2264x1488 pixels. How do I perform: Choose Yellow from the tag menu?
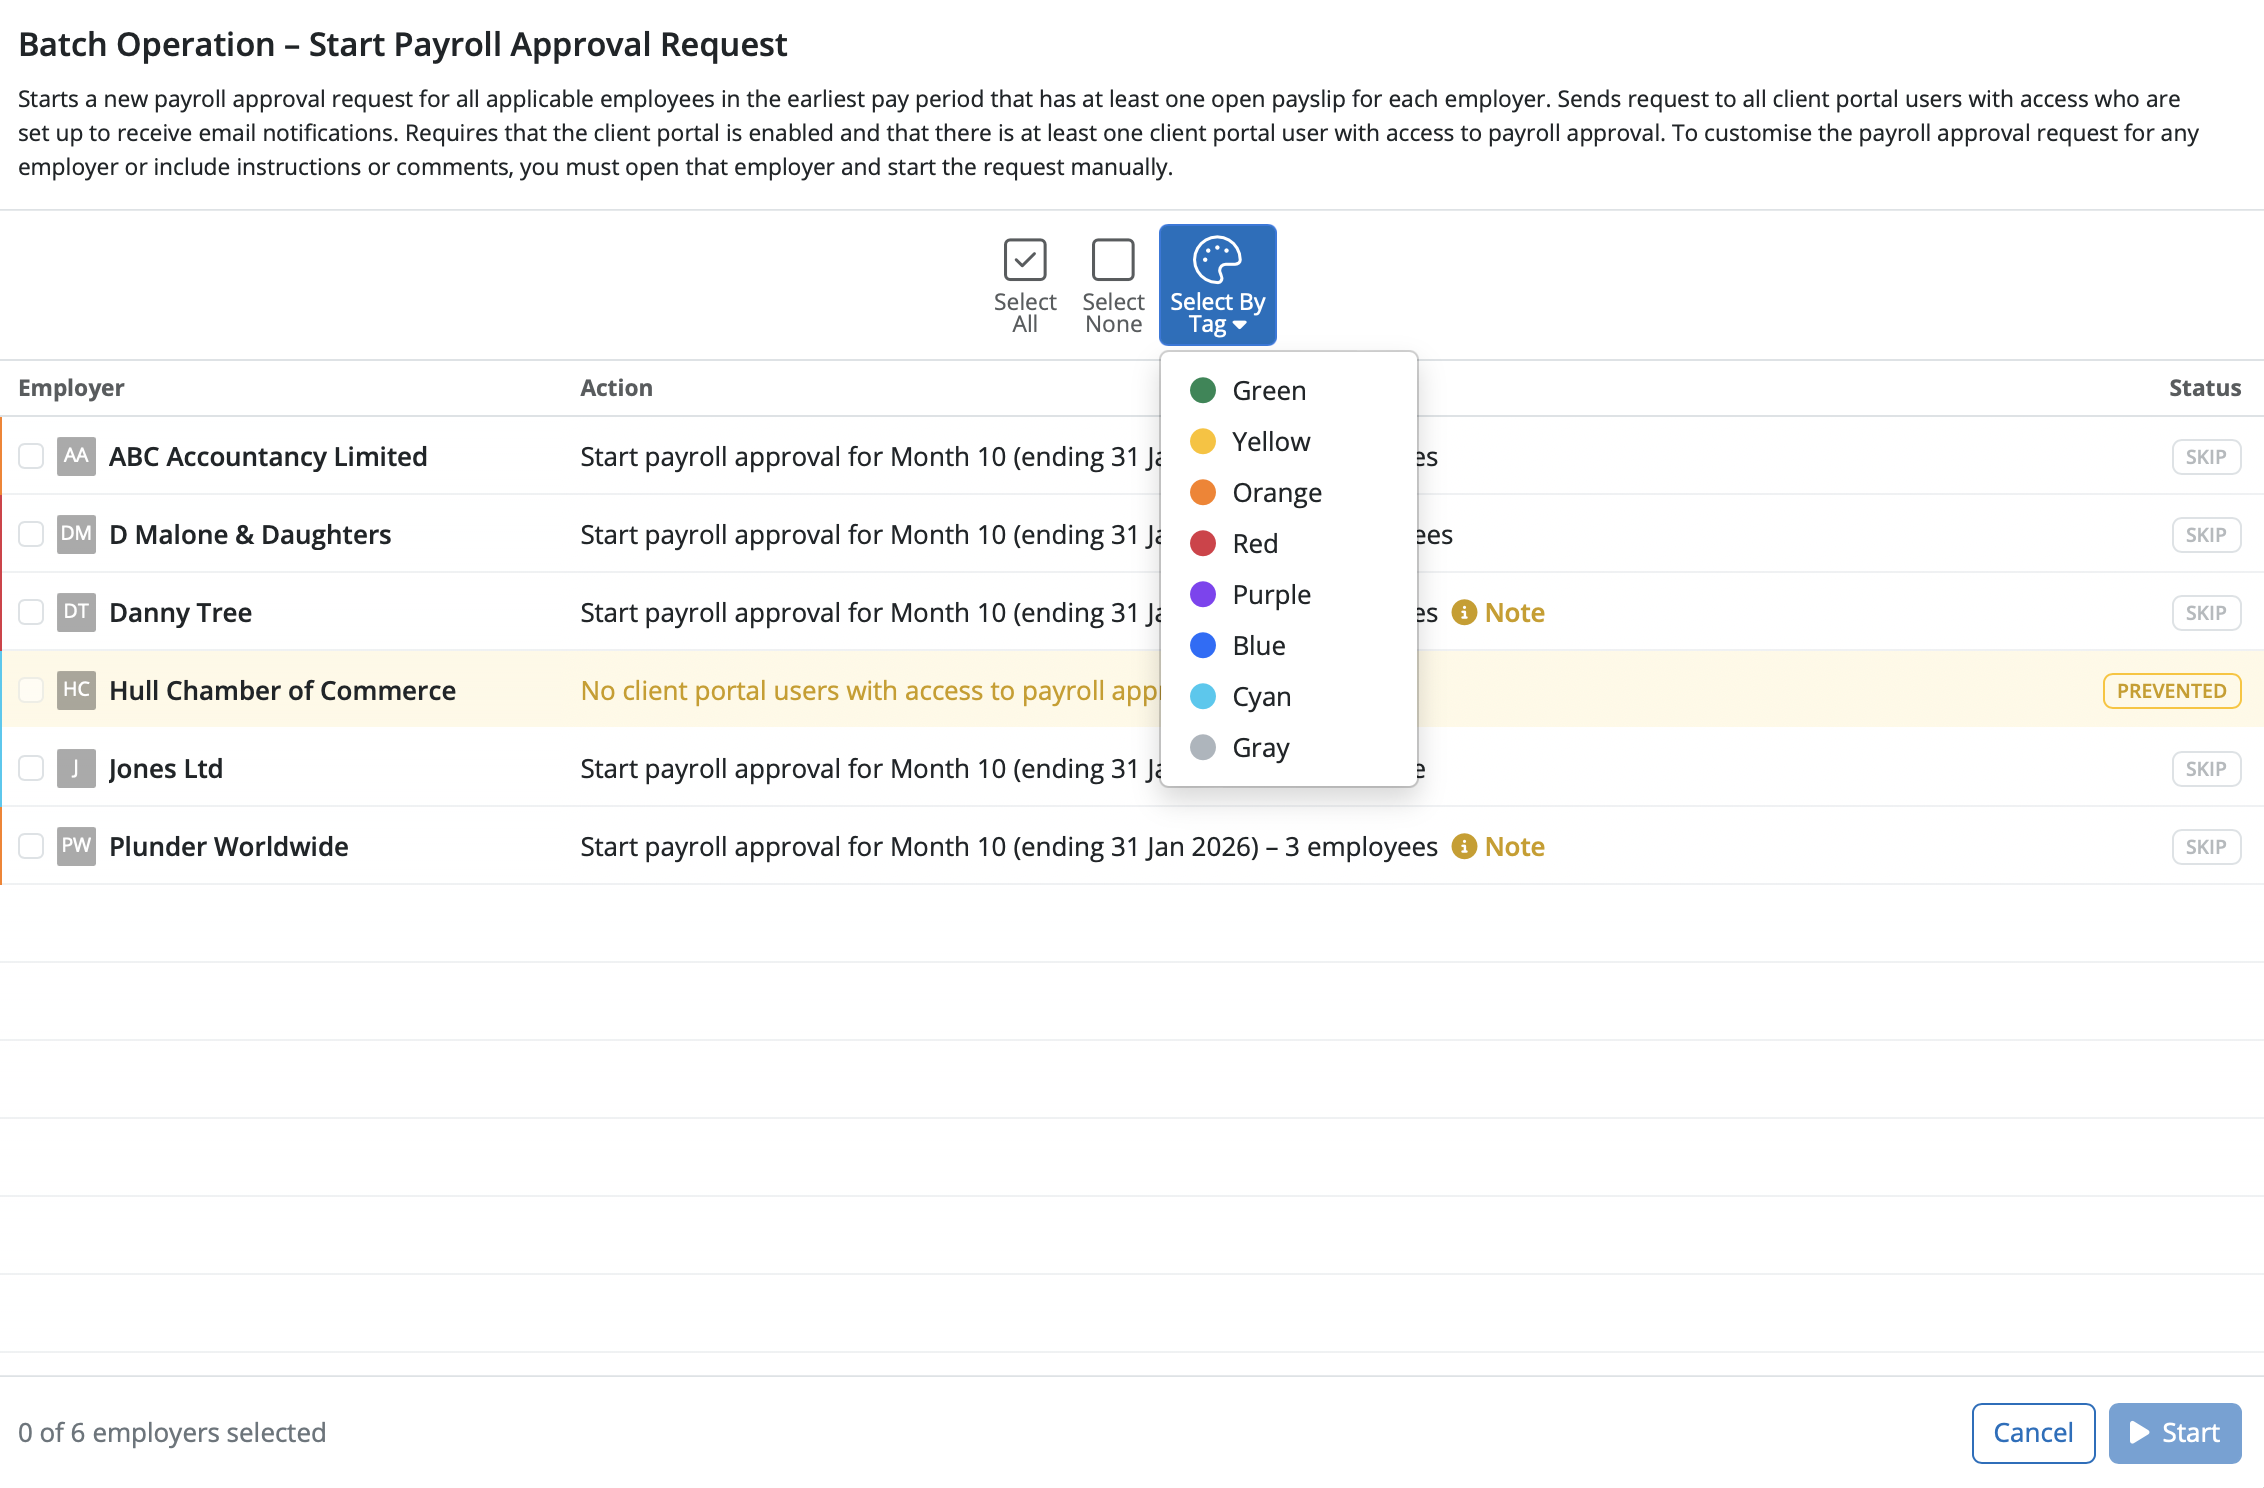pos(1269,441)
